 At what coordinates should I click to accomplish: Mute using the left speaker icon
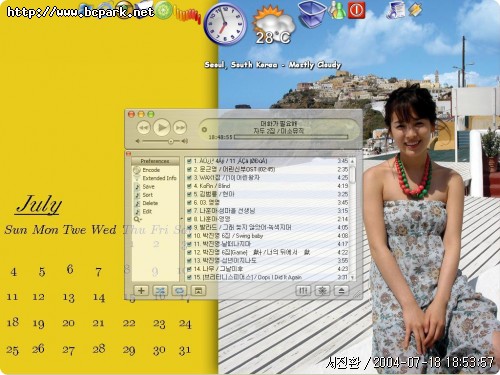click(138, 141)
